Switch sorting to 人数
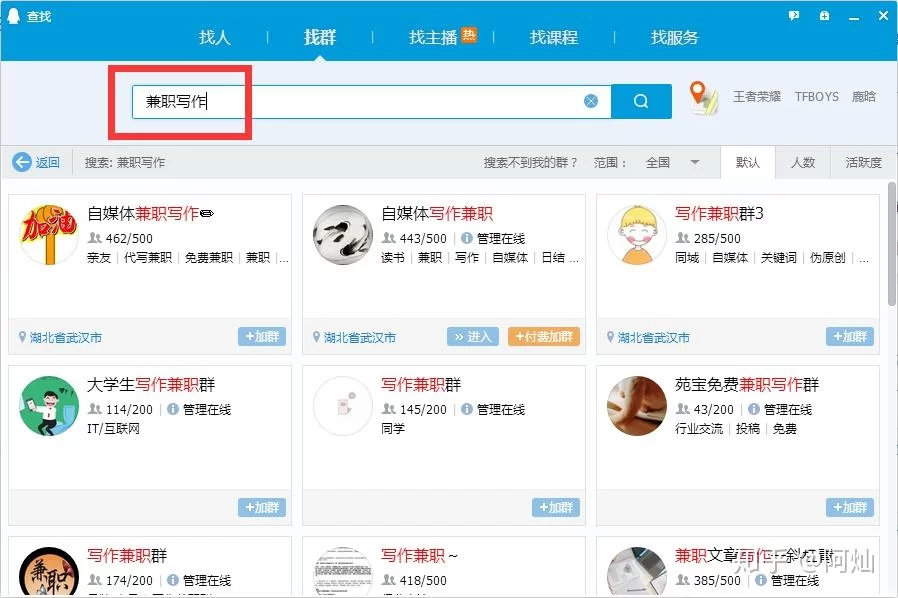 coord(804,162)
